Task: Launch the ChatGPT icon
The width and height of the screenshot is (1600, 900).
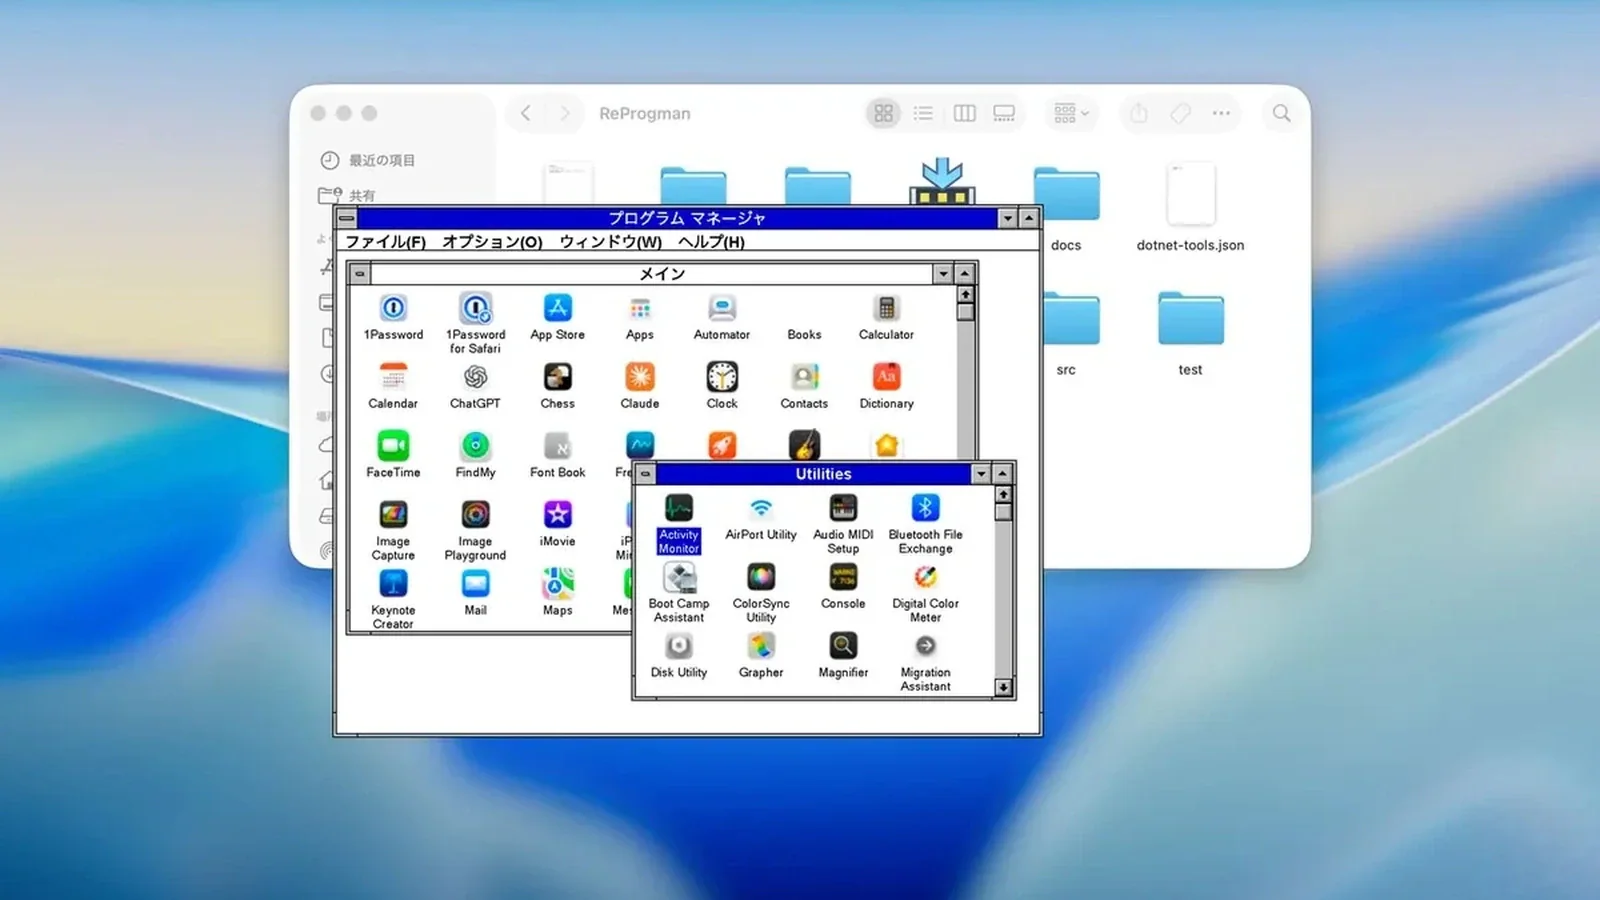Action: (475, 377)
